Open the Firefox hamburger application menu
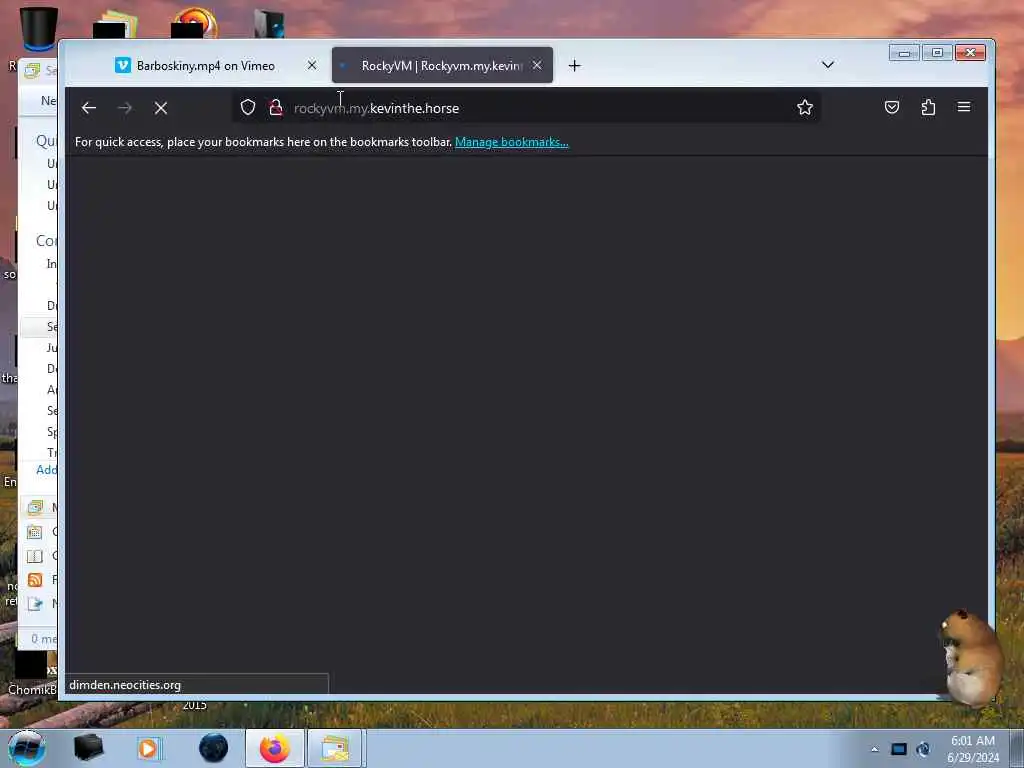 [x=964, y=107]
